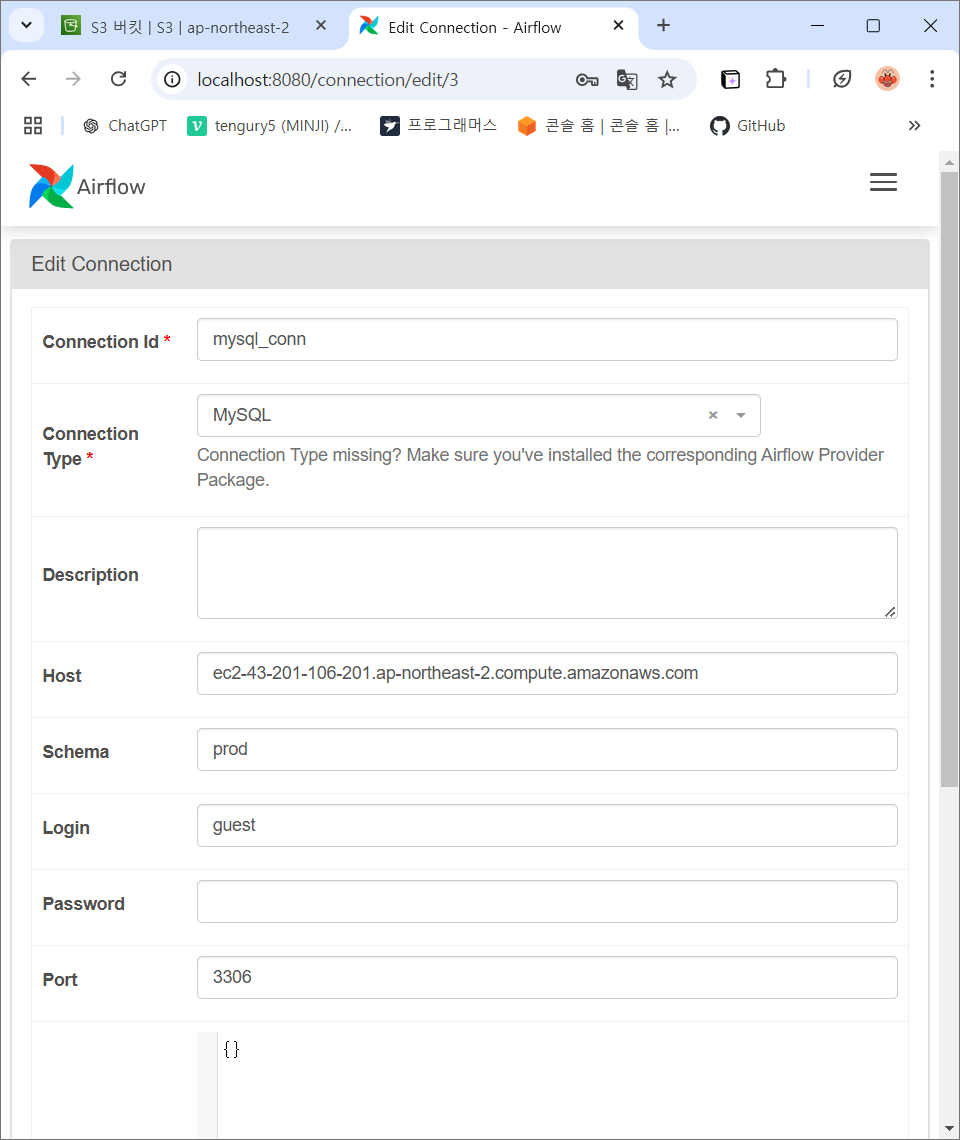The width and height of the screenshot is (960, 1140).
Task: Edit the Login field with guest
Action: pos(547,826)
